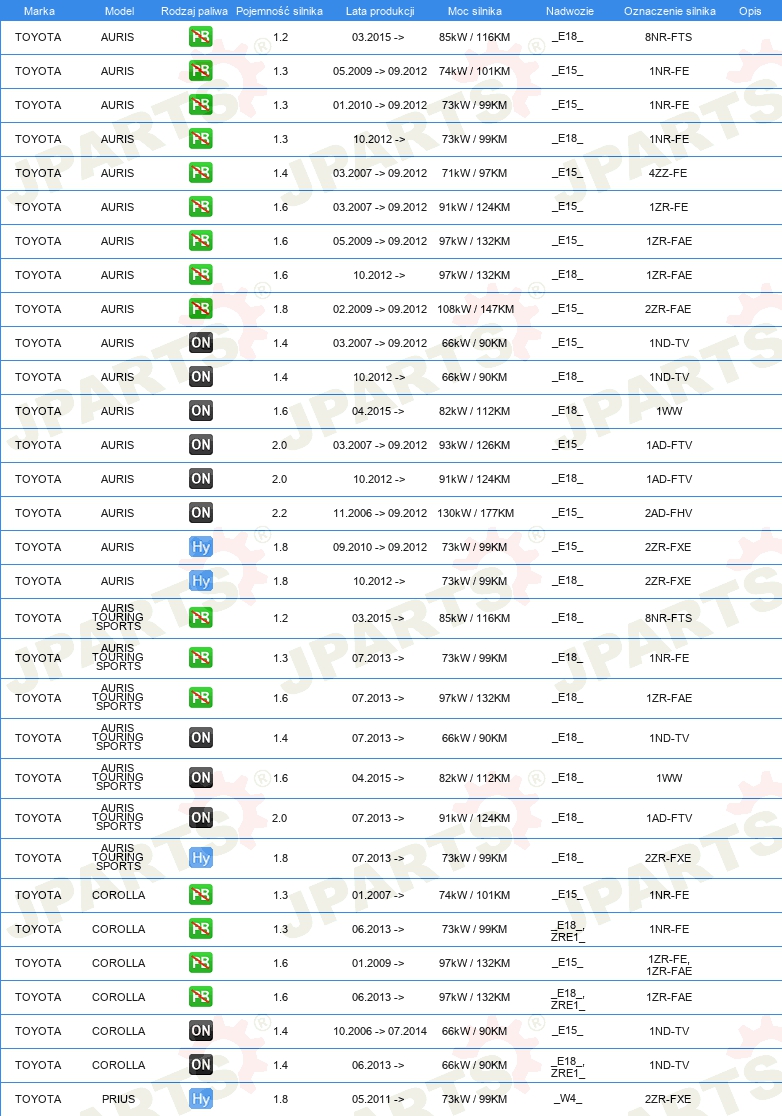Click diesel ON icon in Auris 03.2007 1ND-TV row
782x1116 pixels.
[201, 342]
